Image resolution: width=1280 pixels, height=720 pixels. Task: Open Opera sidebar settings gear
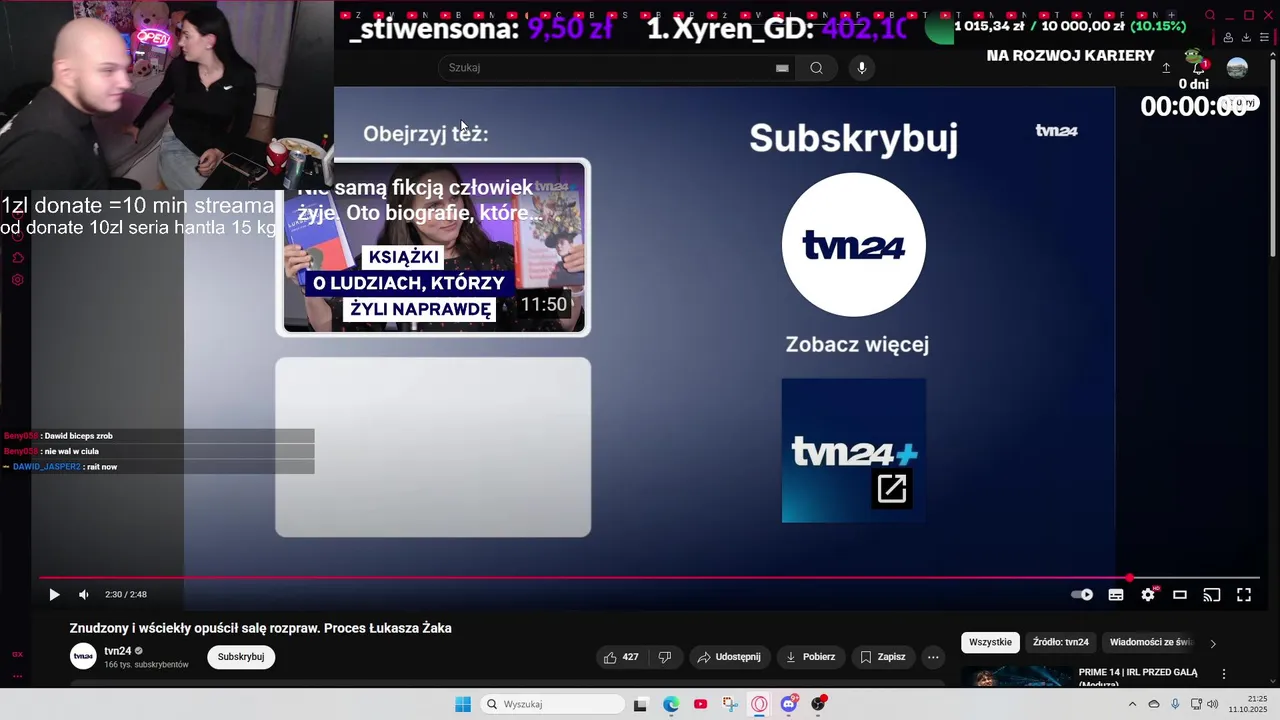17,280
